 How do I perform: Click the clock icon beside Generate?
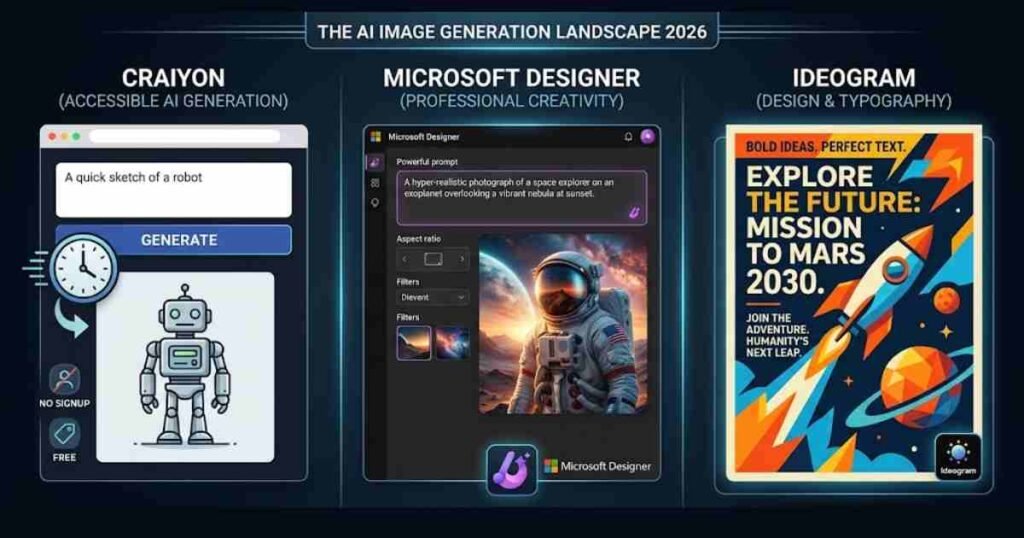[x=84, y=268]
